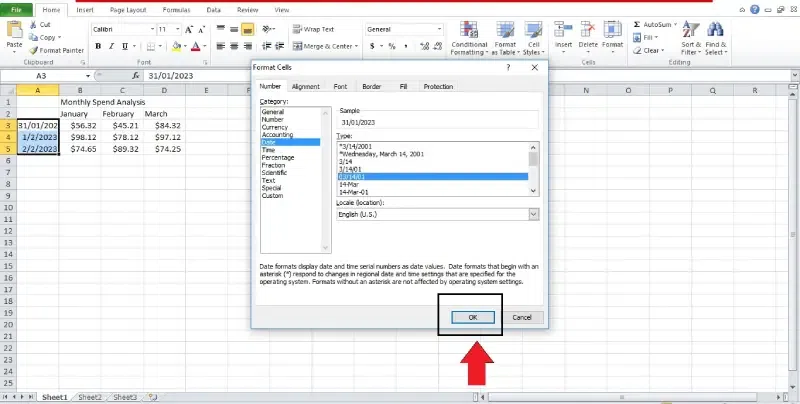
Task: Click the Delete cells icon
Action: 588,31
